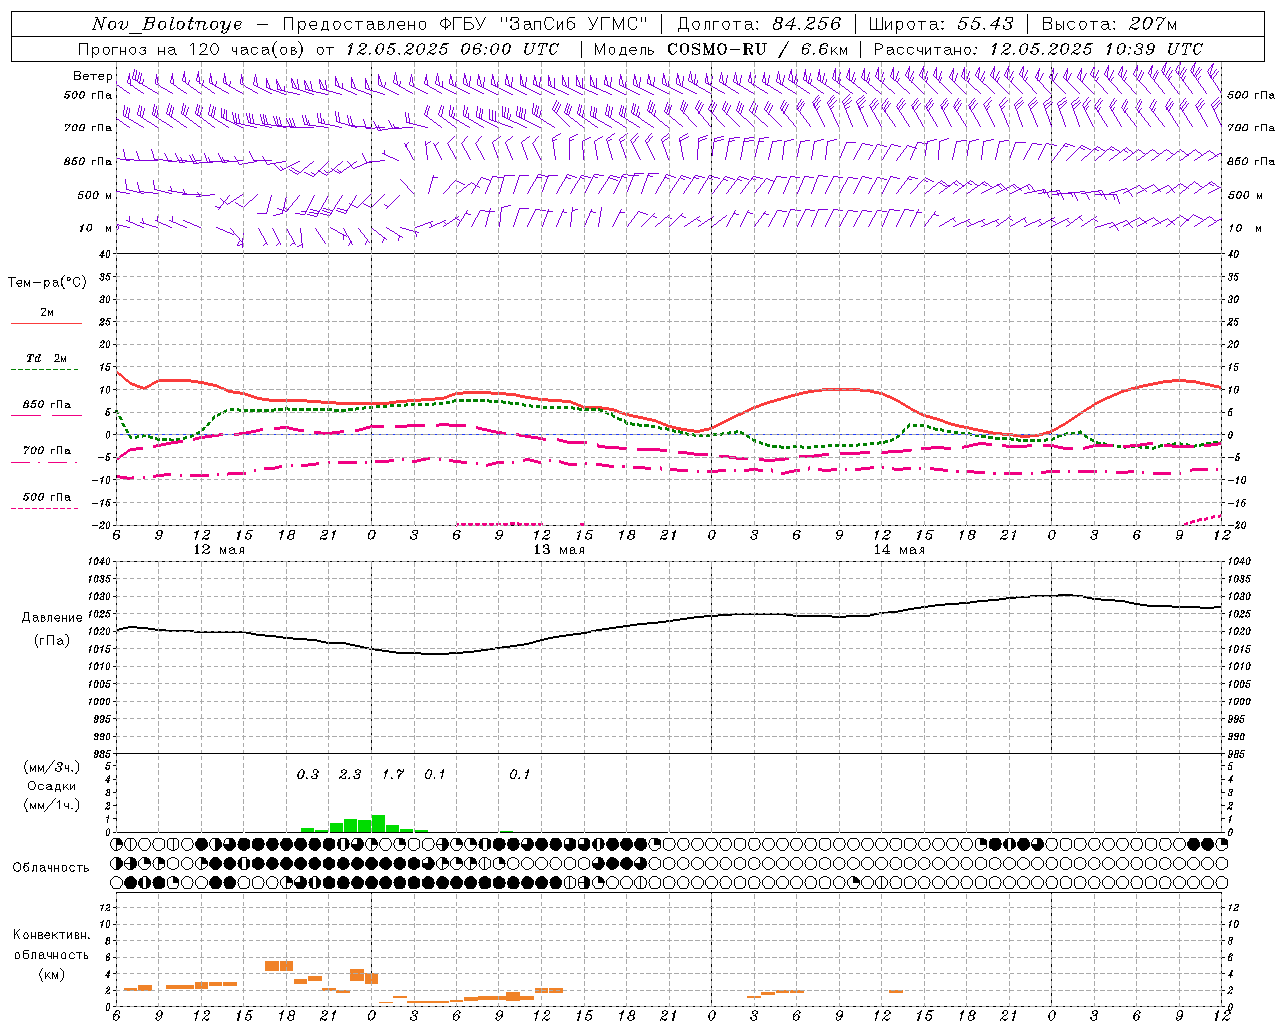This screenshot has width=1280, height=1024.
Task: Click "500 гПа" in the temperature legend
Action: pyautogui.click(x=47, y=497)
